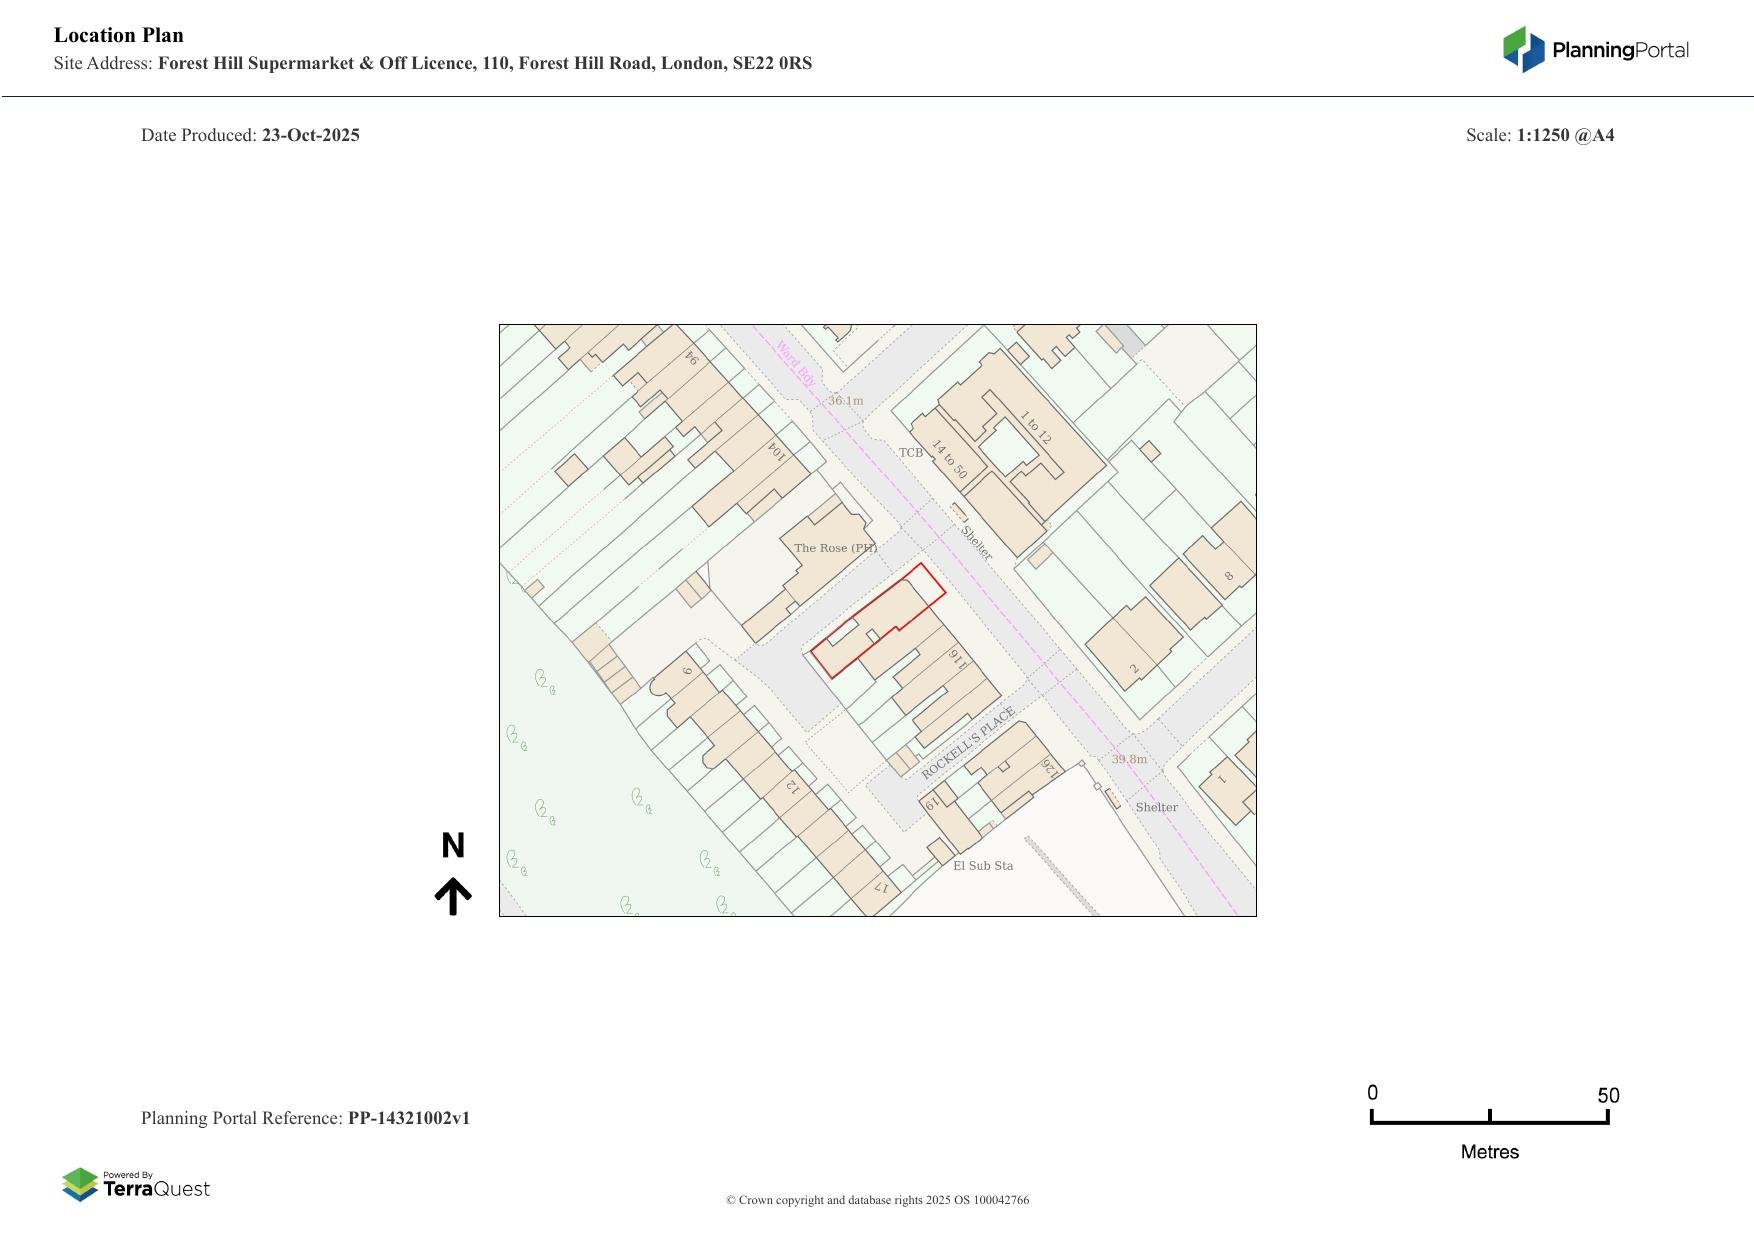Click the 39.8m spot height label
1754x1241 pixels.
click(x=1129, y=759)
